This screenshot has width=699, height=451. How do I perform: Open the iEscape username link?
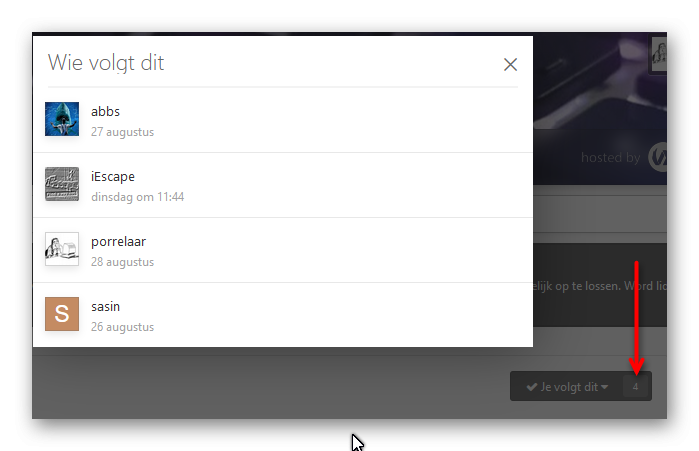click(x=113, y=176)
